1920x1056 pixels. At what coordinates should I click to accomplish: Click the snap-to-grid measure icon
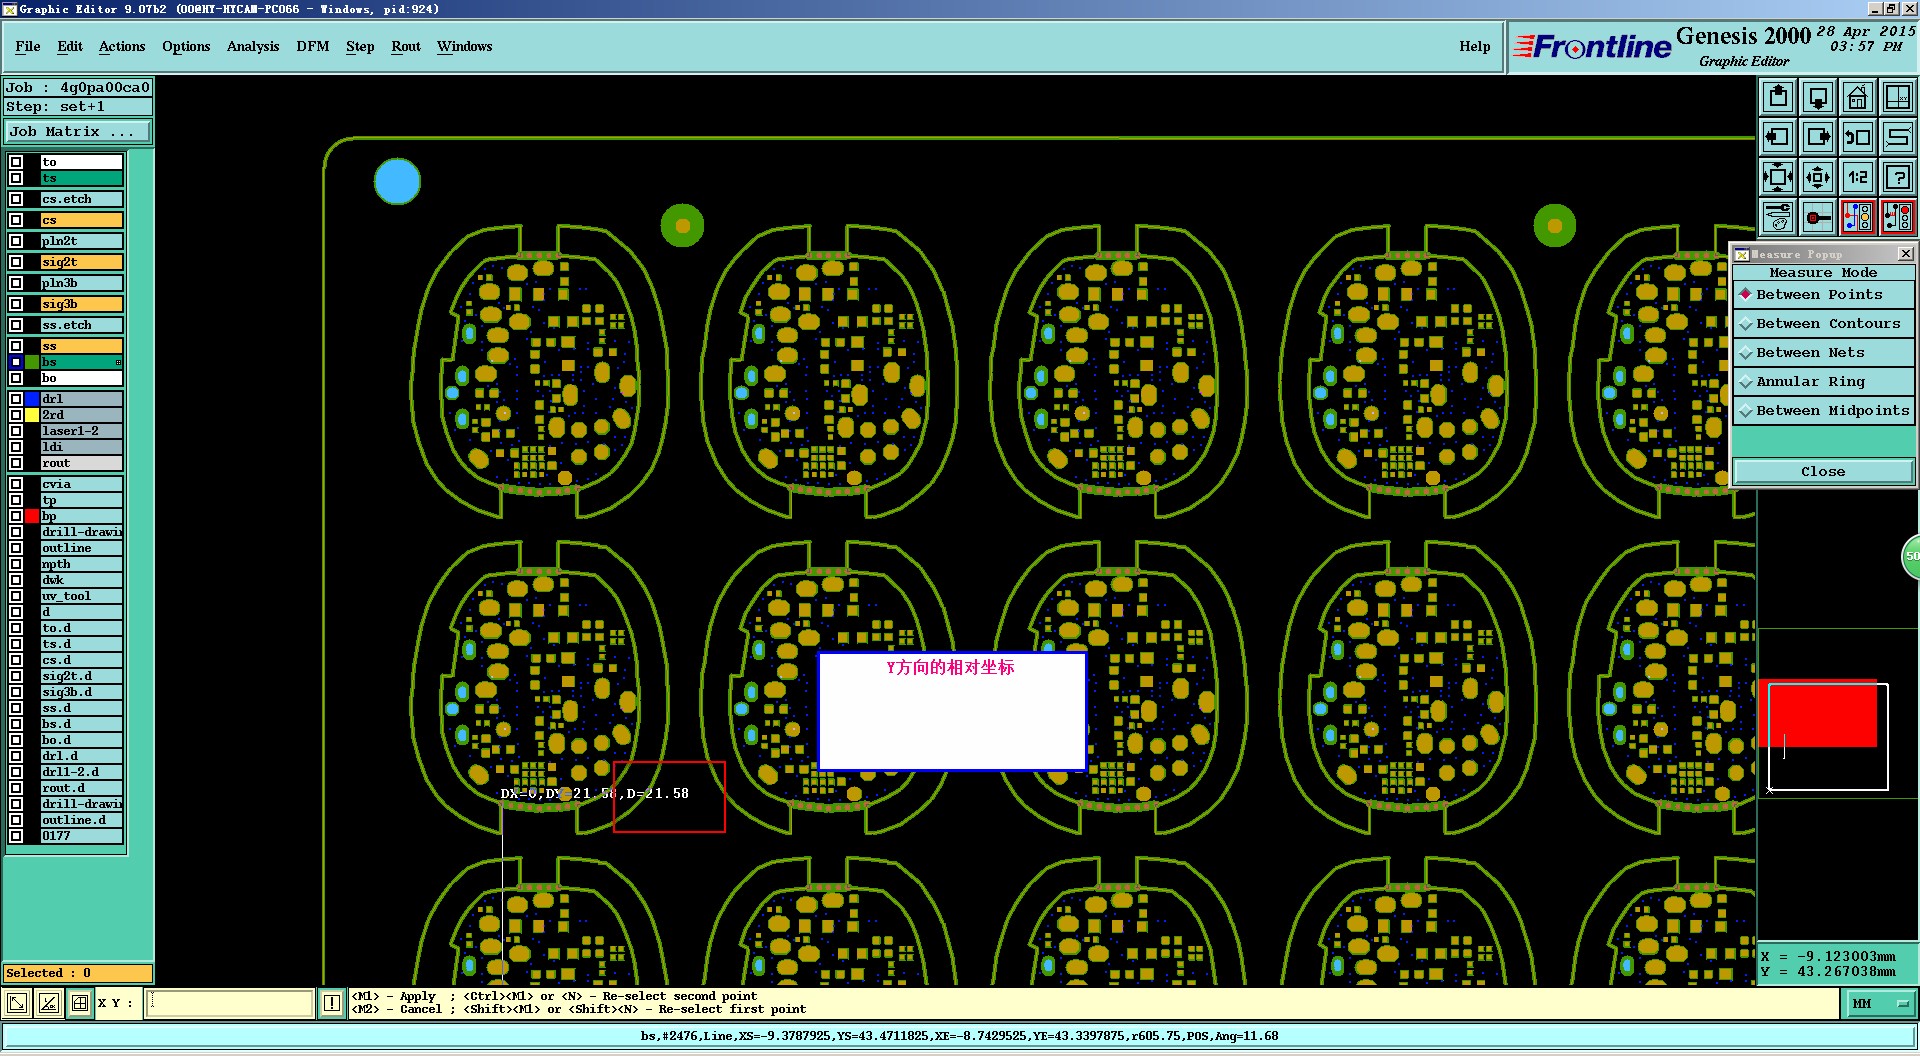(1818, 217)
